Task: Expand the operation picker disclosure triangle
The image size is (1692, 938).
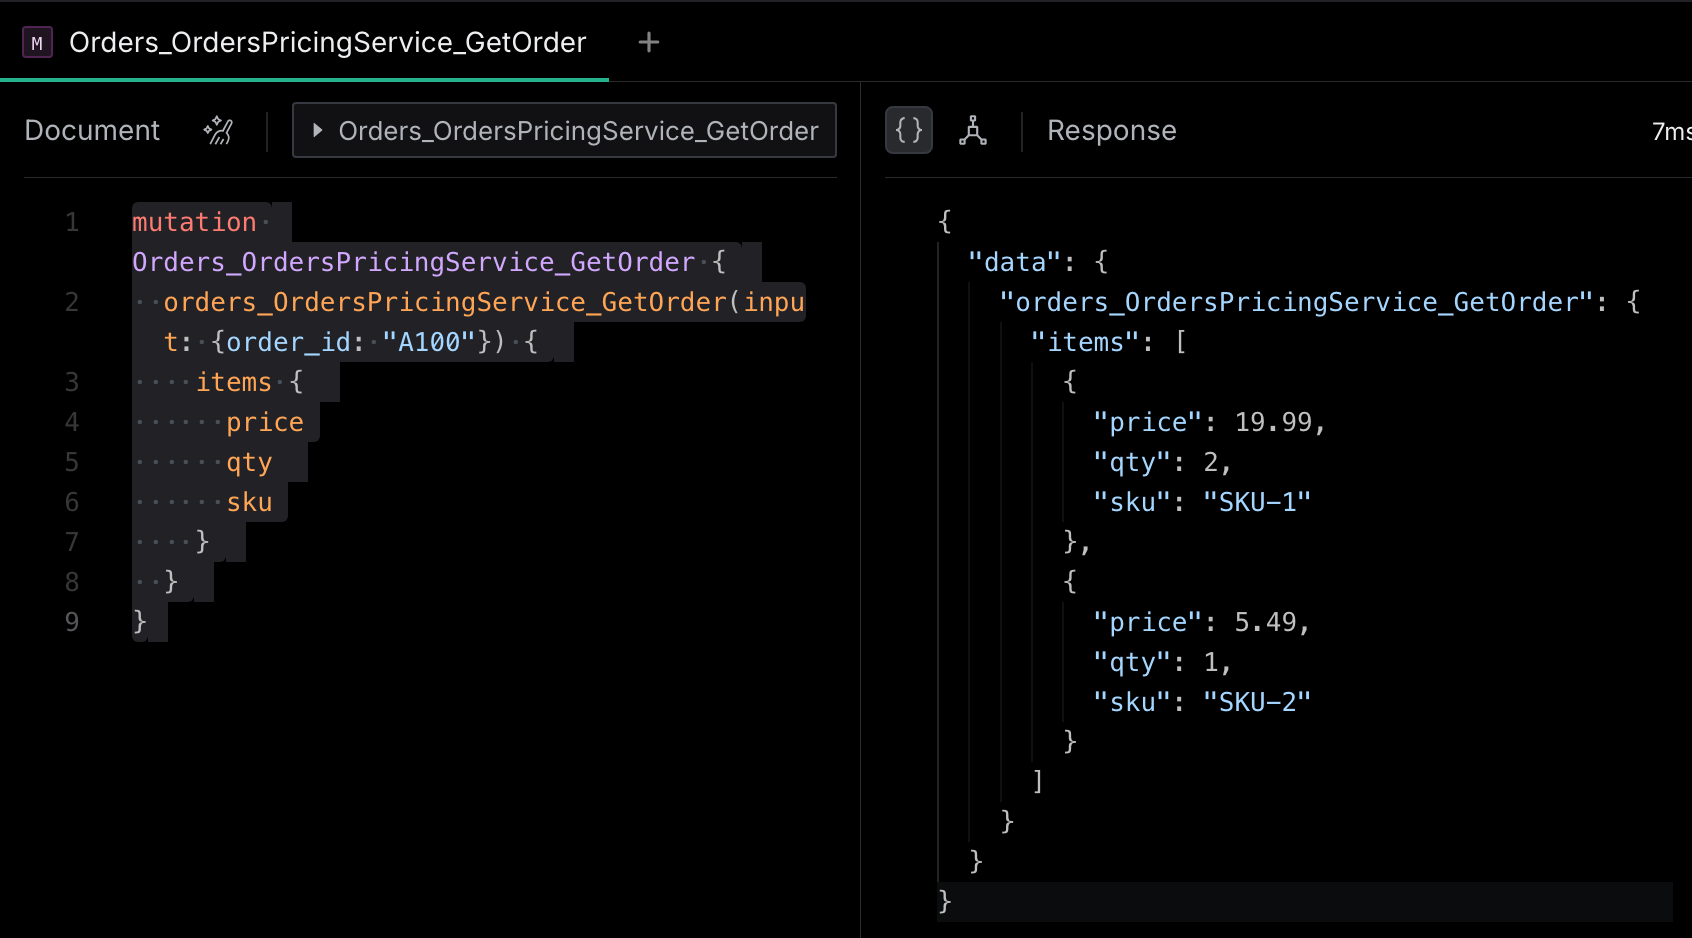Action: click(x=318, y=130)
